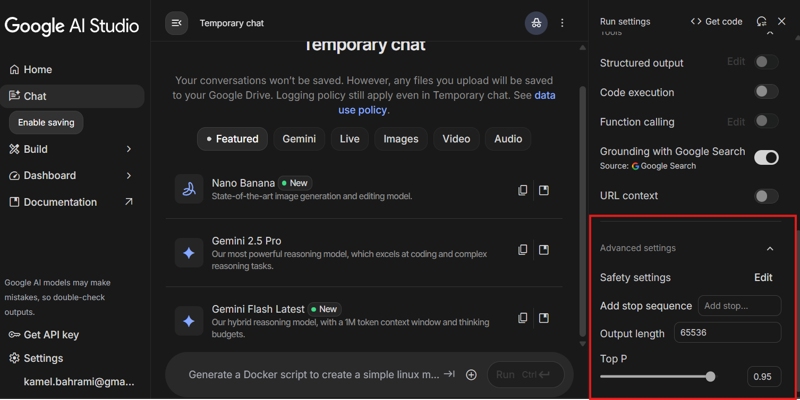Image resolution: width=800 pixels, height=400 pixels.
Task: Click the Documentation book icon
Action: click(14, 202)
